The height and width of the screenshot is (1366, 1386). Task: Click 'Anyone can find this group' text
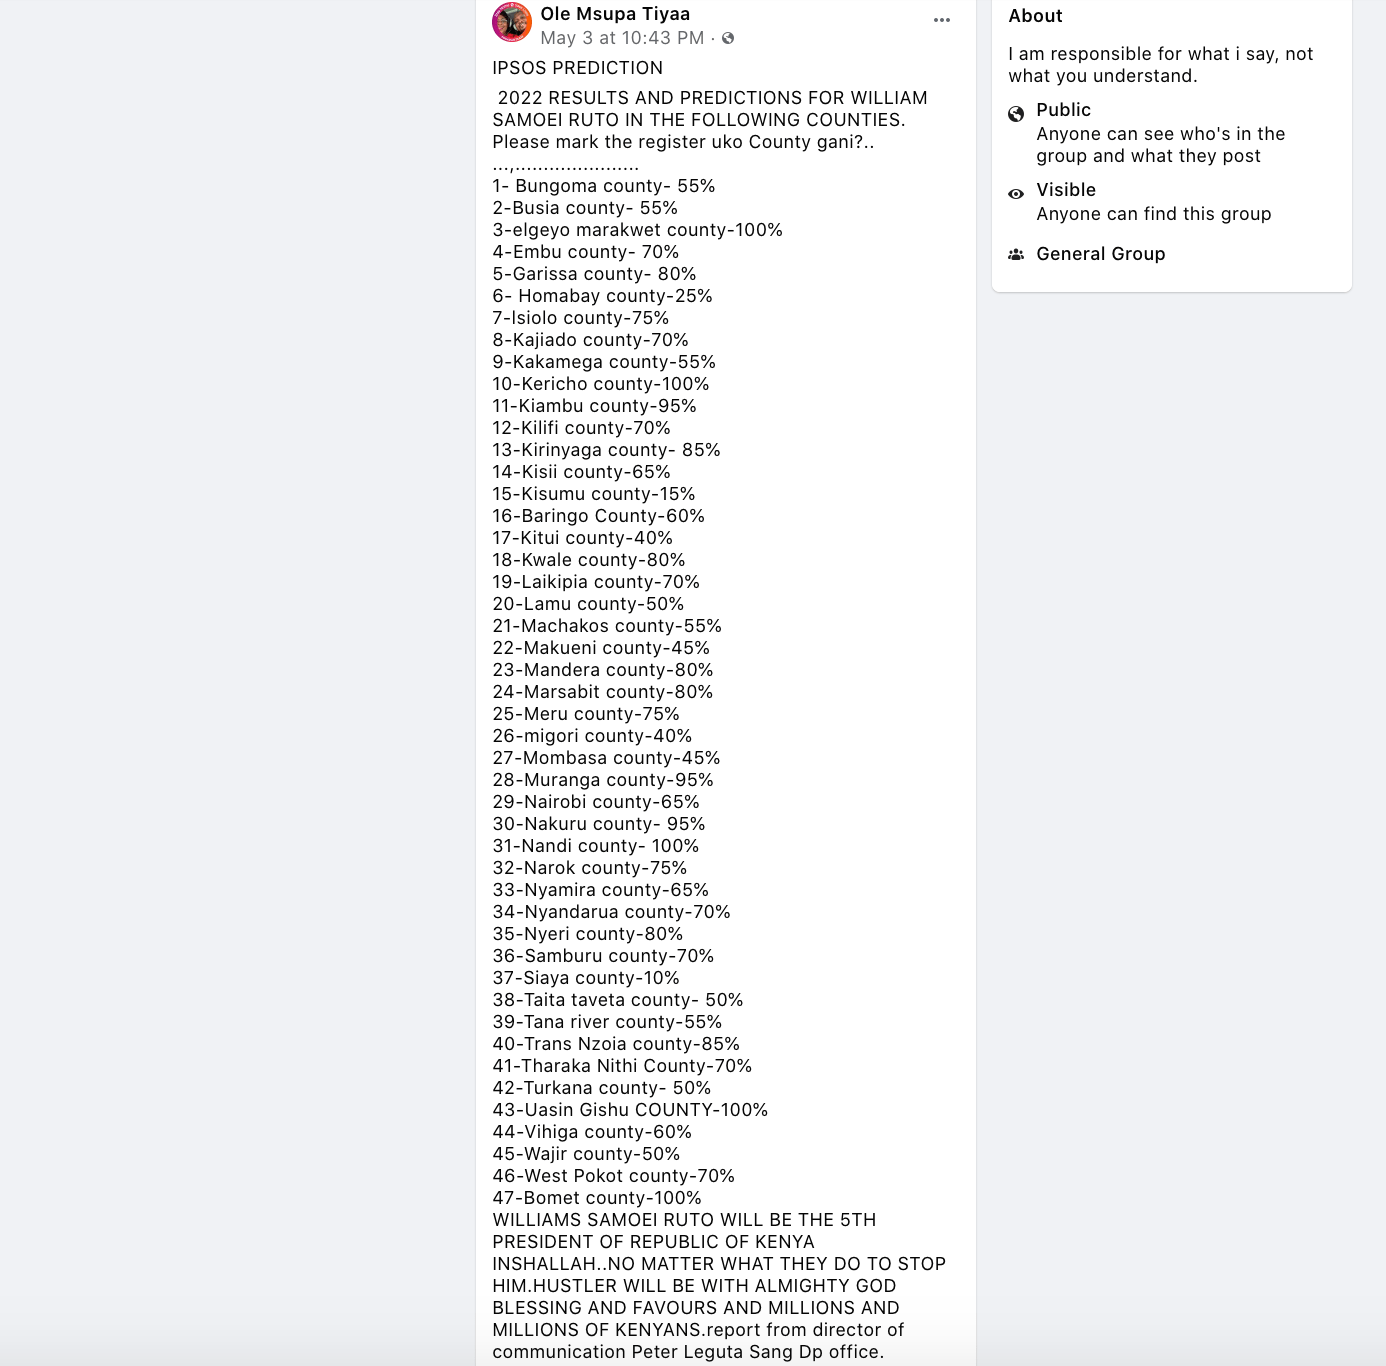click(x=1154, y=214)
